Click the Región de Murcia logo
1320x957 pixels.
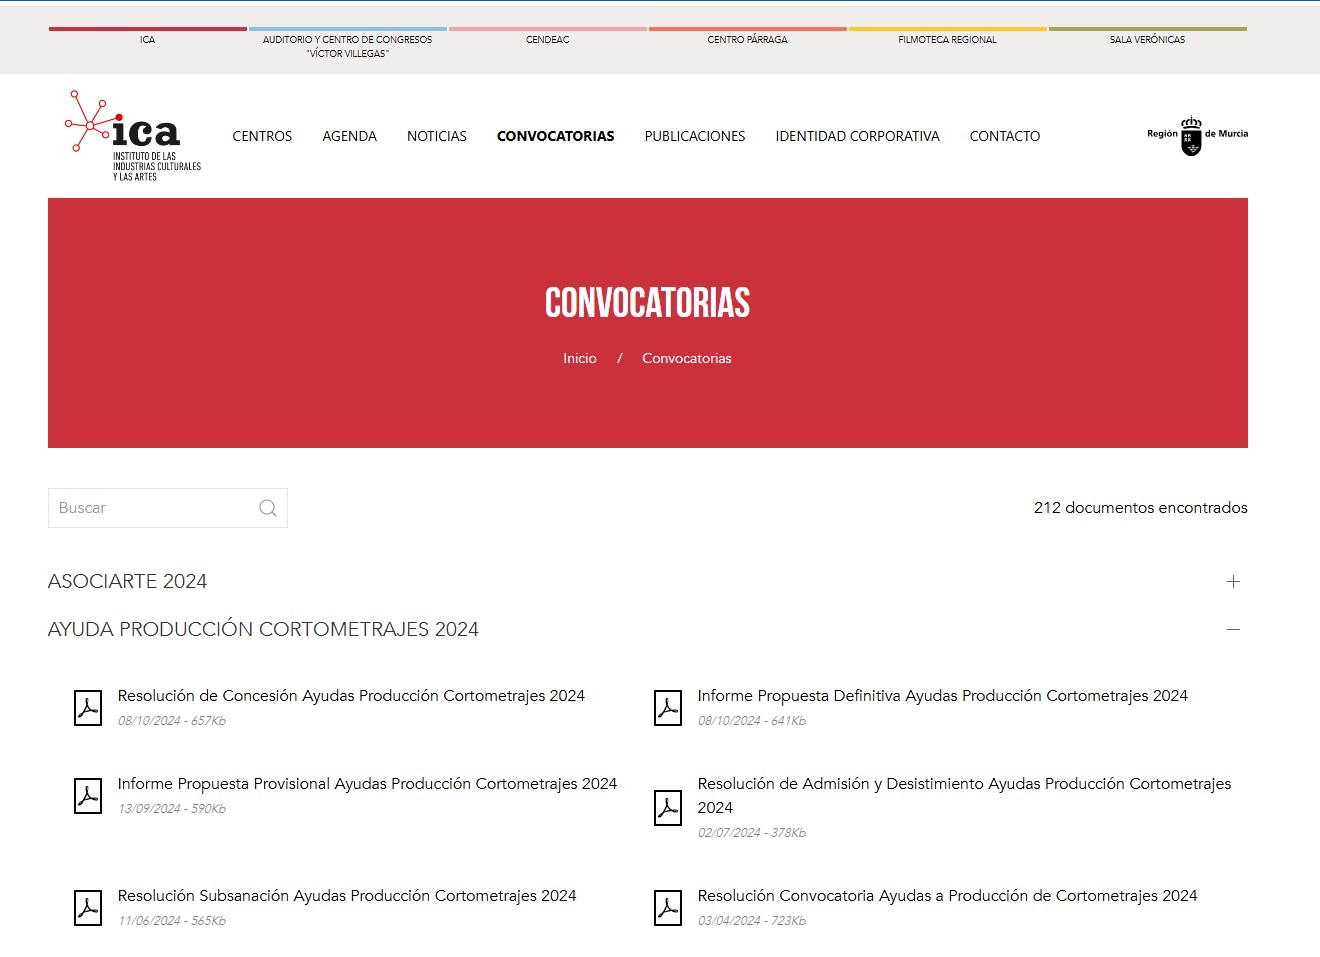[x=1196, y=136]
